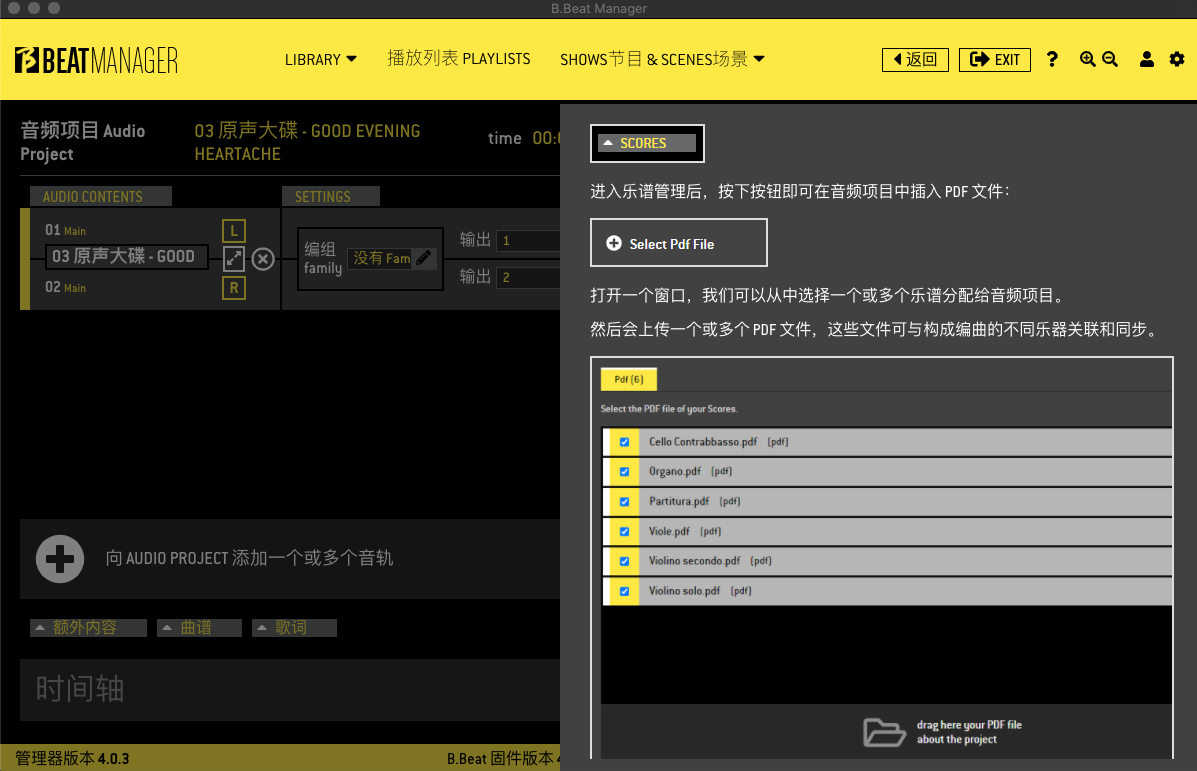Select the R channel icon for track 02
Viewport: 1197px width, 771px height.
pyautogui.click(x=234, y=288)
